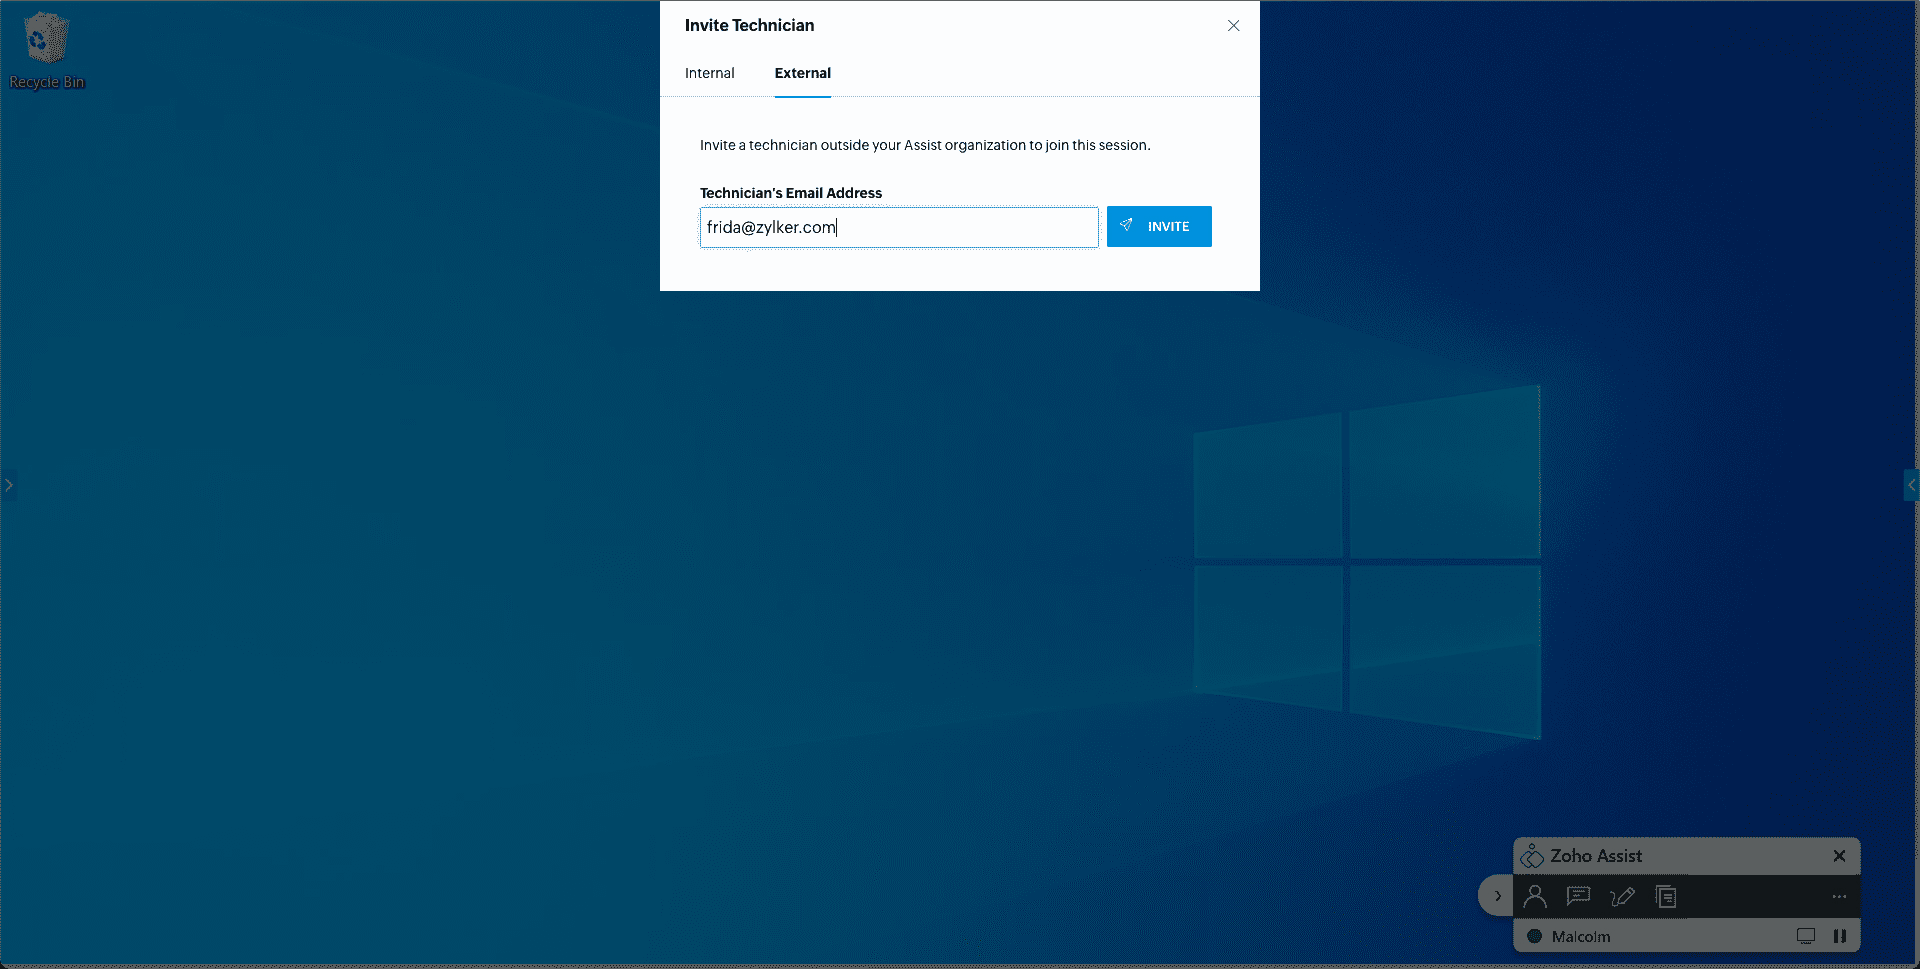
Task: Switch to the Internal tab
Action: pyautogui.click(x=709, y=73)
